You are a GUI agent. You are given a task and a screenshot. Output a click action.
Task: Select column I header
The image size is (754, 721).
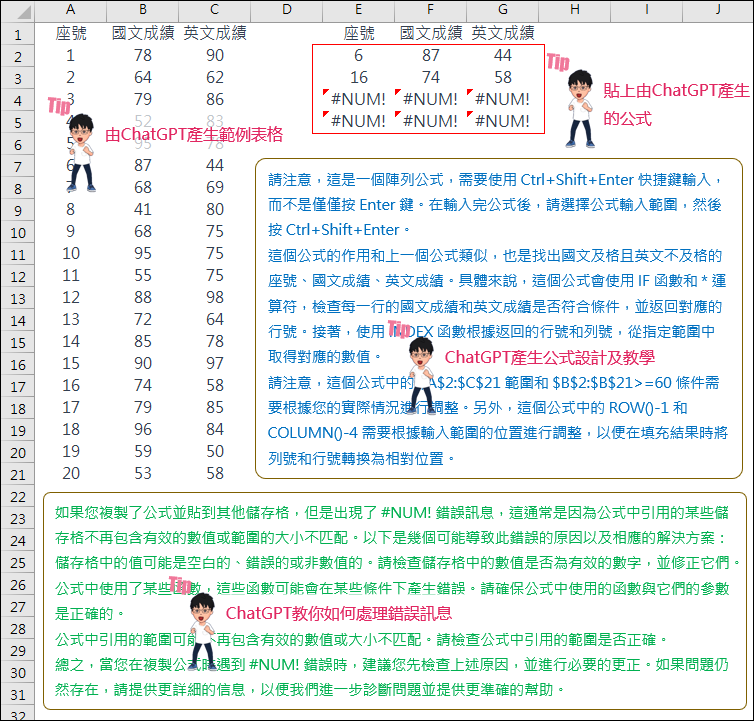click(646, 10)
